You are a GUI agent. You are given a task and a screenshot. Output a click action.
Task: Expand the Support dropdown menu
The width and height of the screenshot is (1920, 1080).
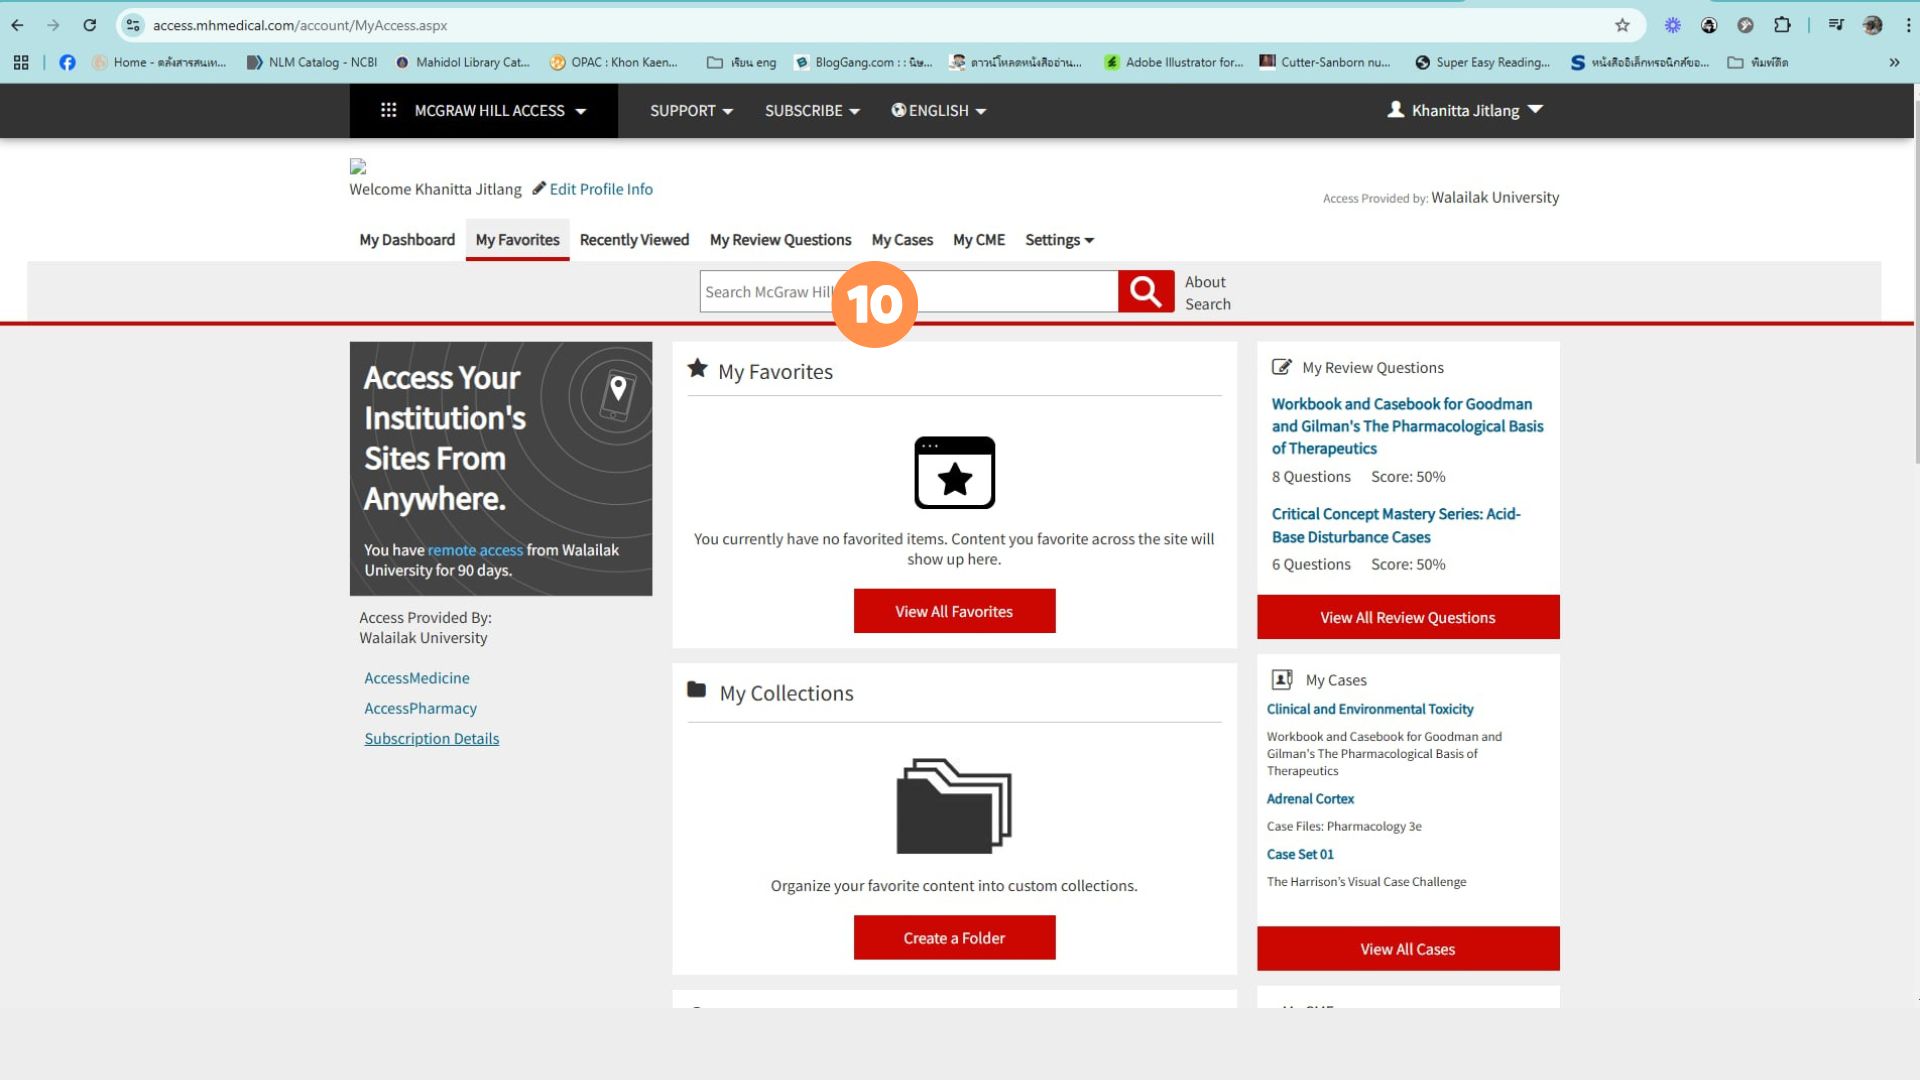[691, 110]
